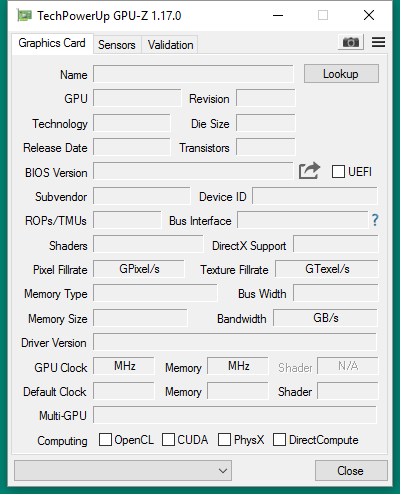Click the Driver Version field
The image size is (400, 494).
pos(235,342)
